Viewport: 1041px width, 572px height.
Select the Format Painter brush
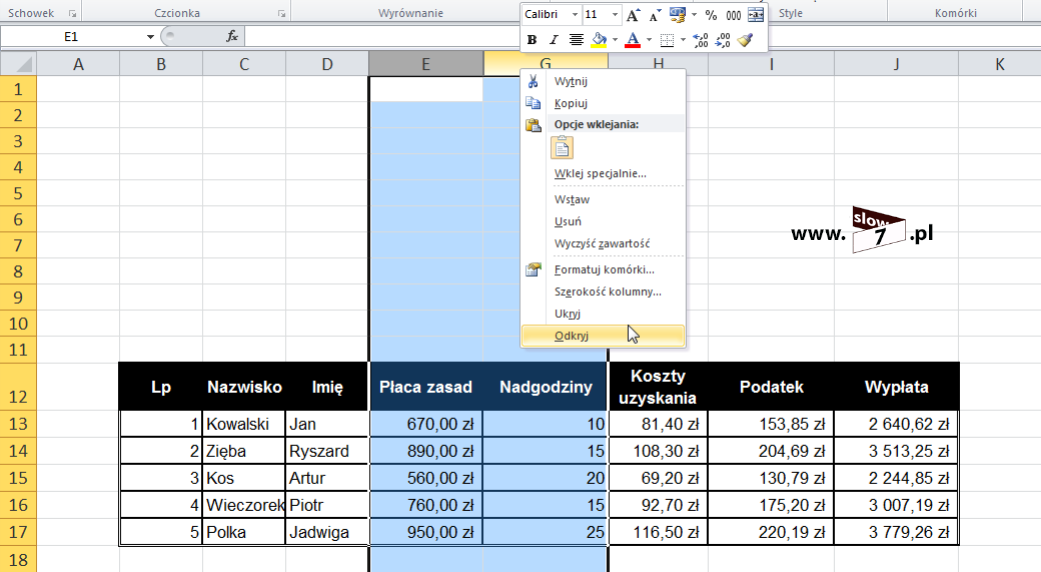pos(746,40)
